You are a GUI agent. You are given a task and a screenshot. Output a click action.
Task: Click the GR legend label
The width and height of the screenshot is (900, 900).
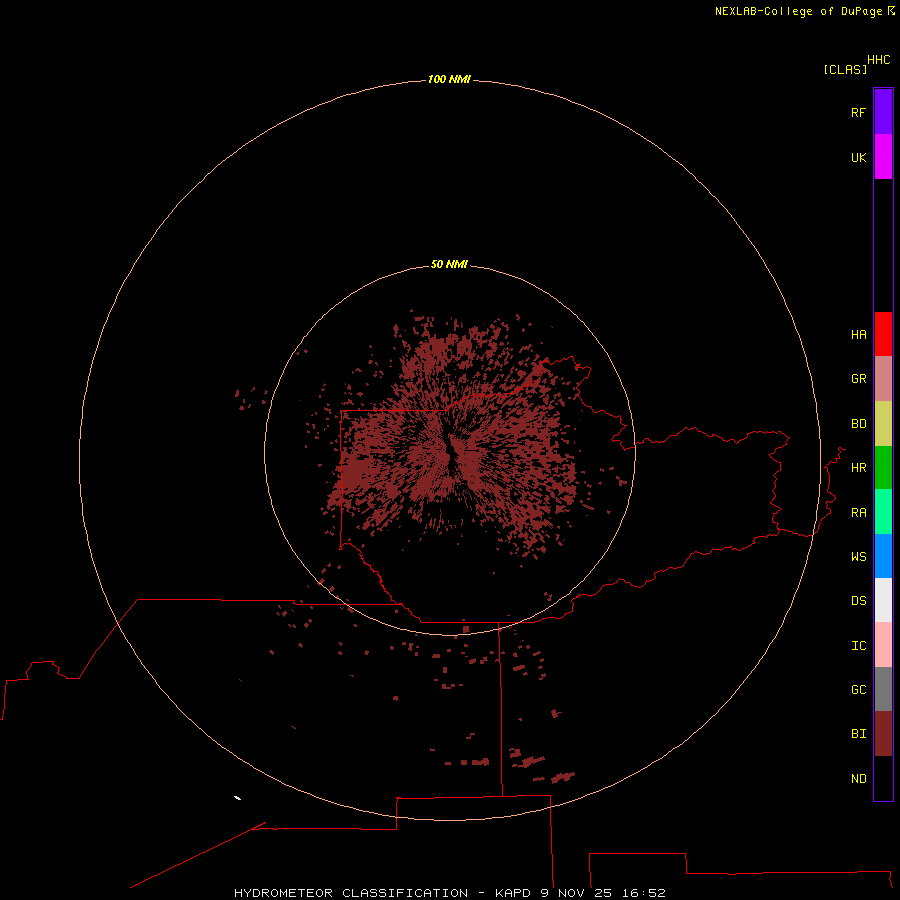858,379
